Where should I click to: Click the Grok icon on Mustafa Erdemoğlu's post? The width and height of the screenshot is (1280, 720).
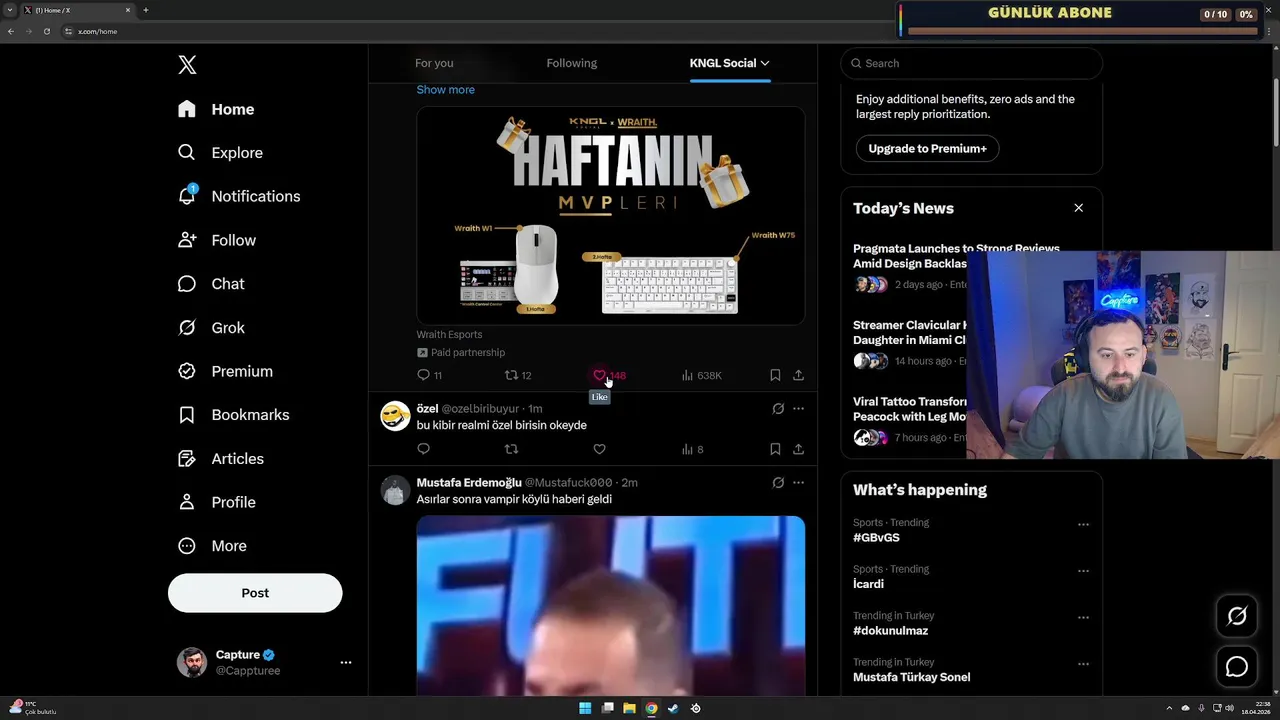point(778,482)
